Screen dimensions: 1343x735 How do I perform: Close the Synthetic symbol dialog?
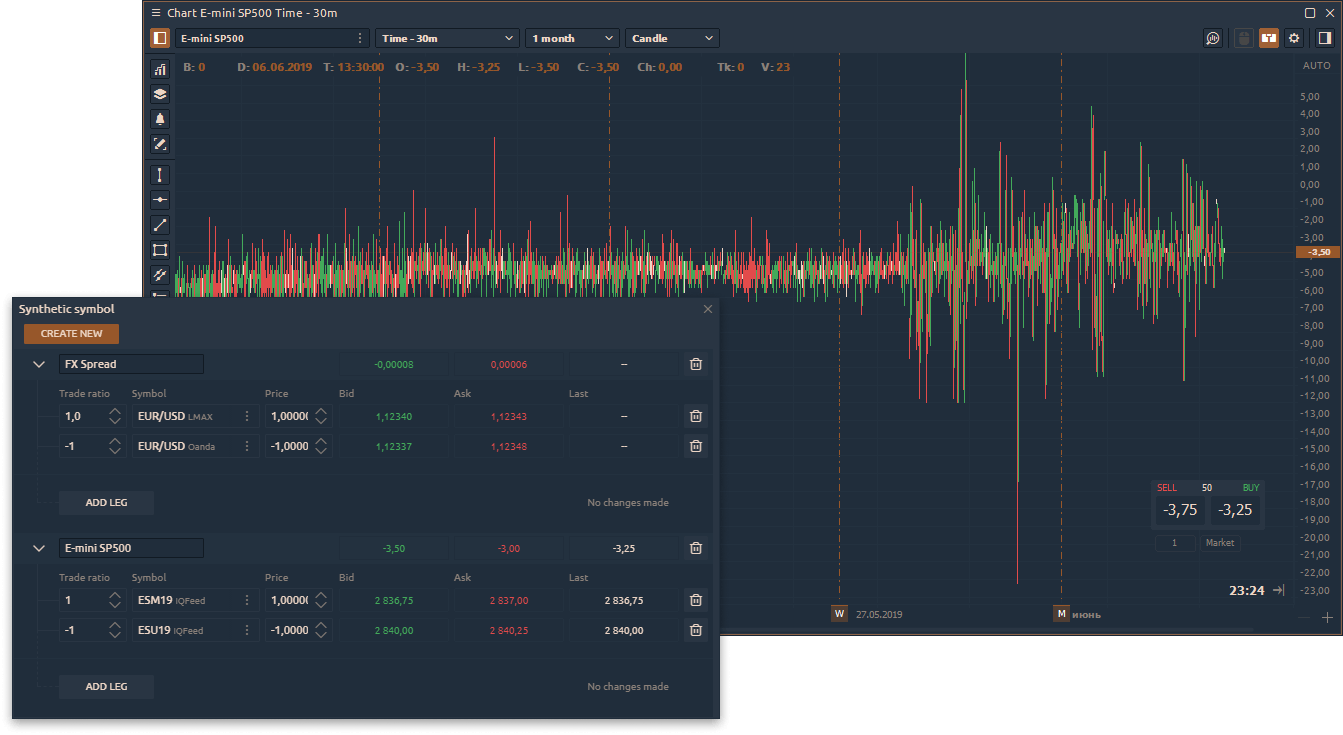[708, 309]
